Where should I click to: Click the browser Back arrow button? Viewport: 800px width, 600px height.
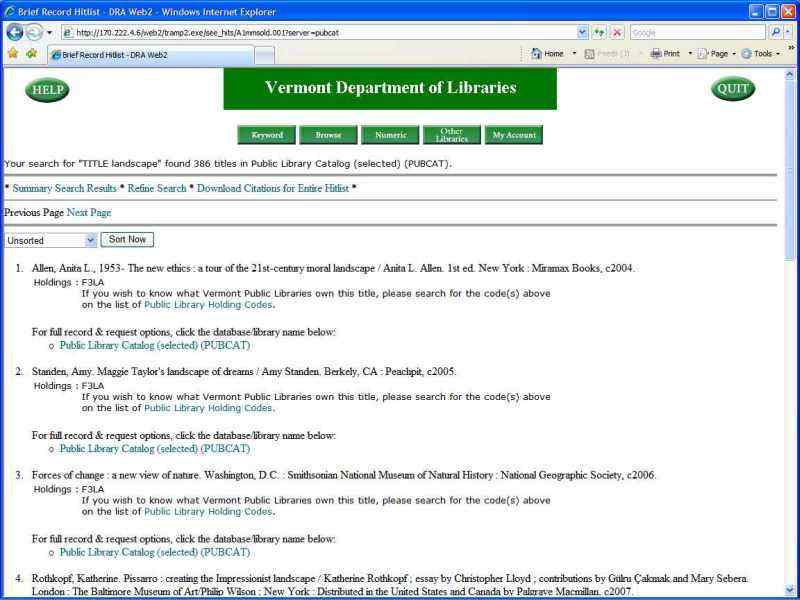(x=15, y=33)
